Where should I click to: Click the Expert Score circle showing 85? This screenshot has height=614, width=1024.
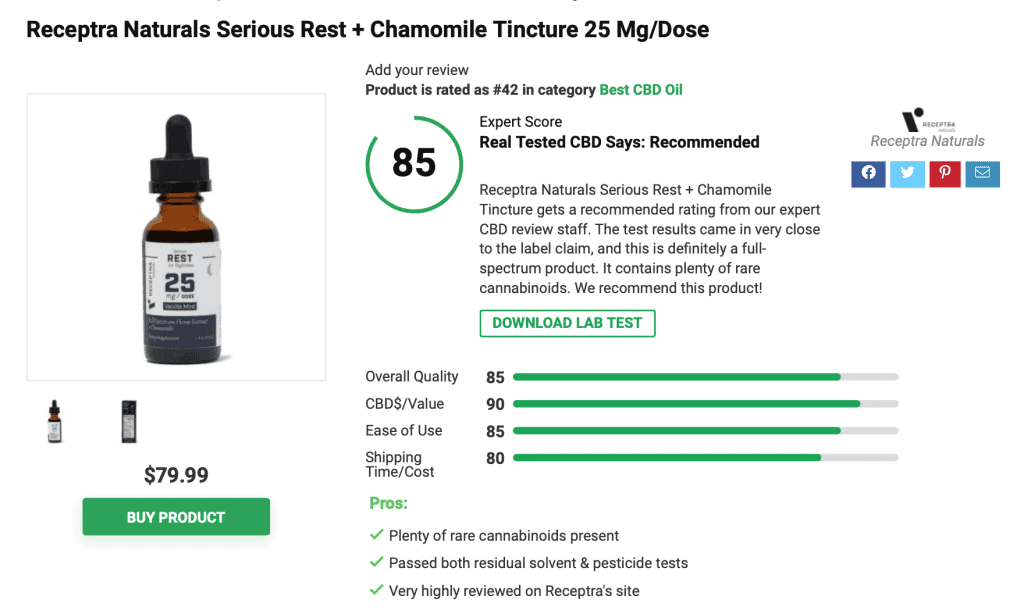[x=414, y=162]
